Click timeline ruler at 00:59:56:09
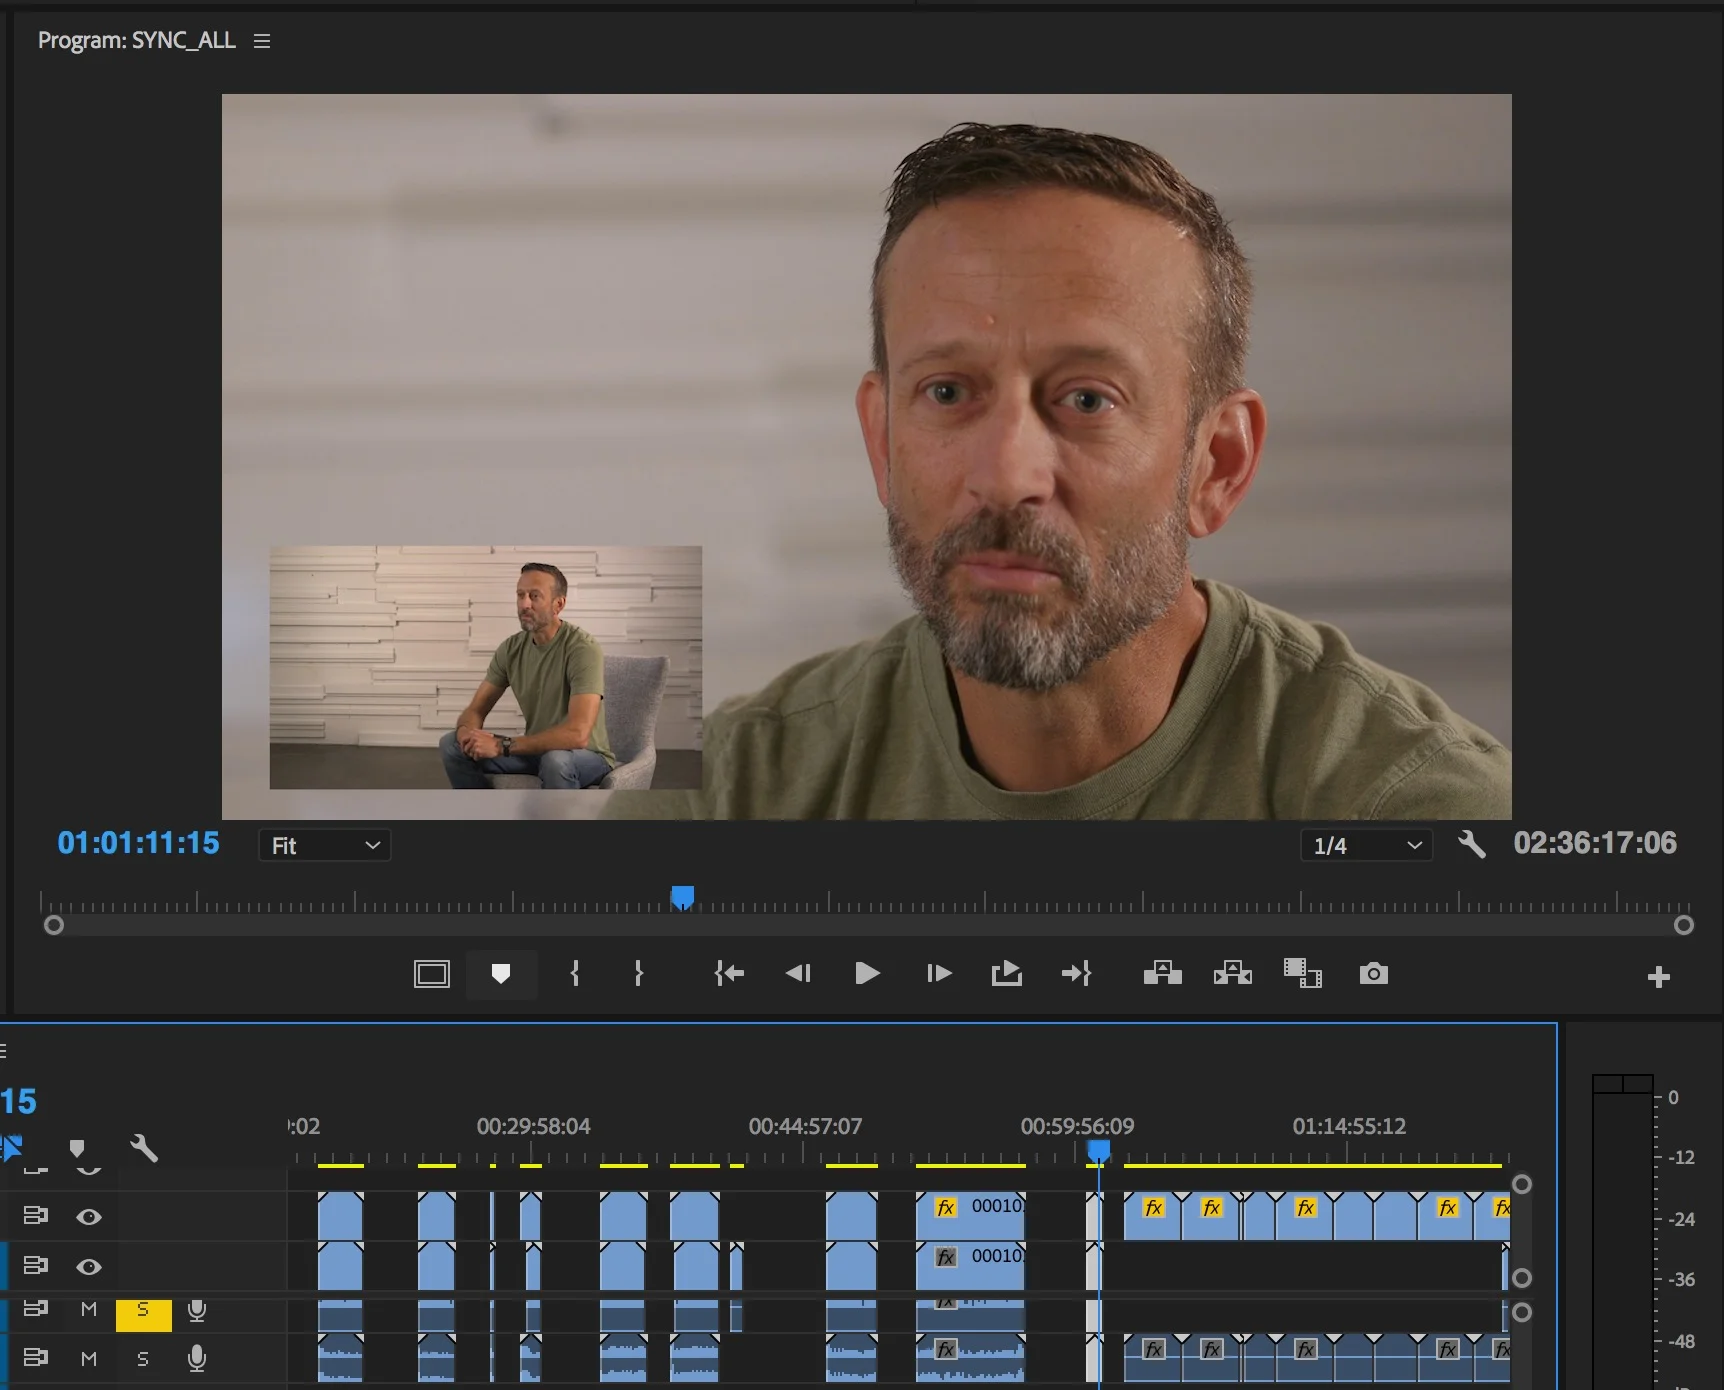This screenshot has height=1390, width=1724. [x=1077, y=1127]
